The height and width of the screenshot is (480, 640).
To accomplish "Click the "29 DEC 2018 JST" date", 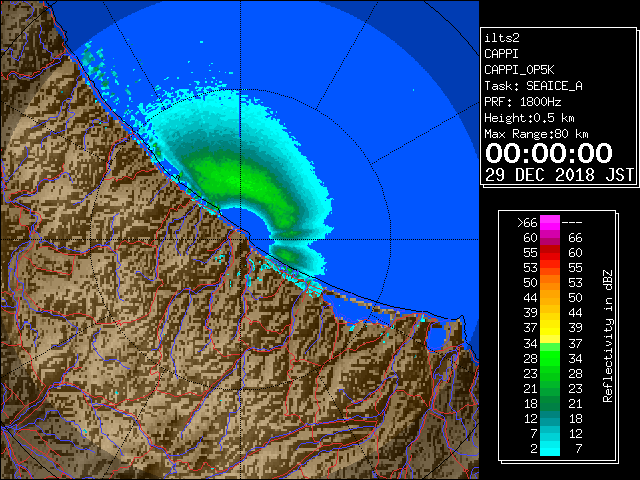I will tap(560, 175).
